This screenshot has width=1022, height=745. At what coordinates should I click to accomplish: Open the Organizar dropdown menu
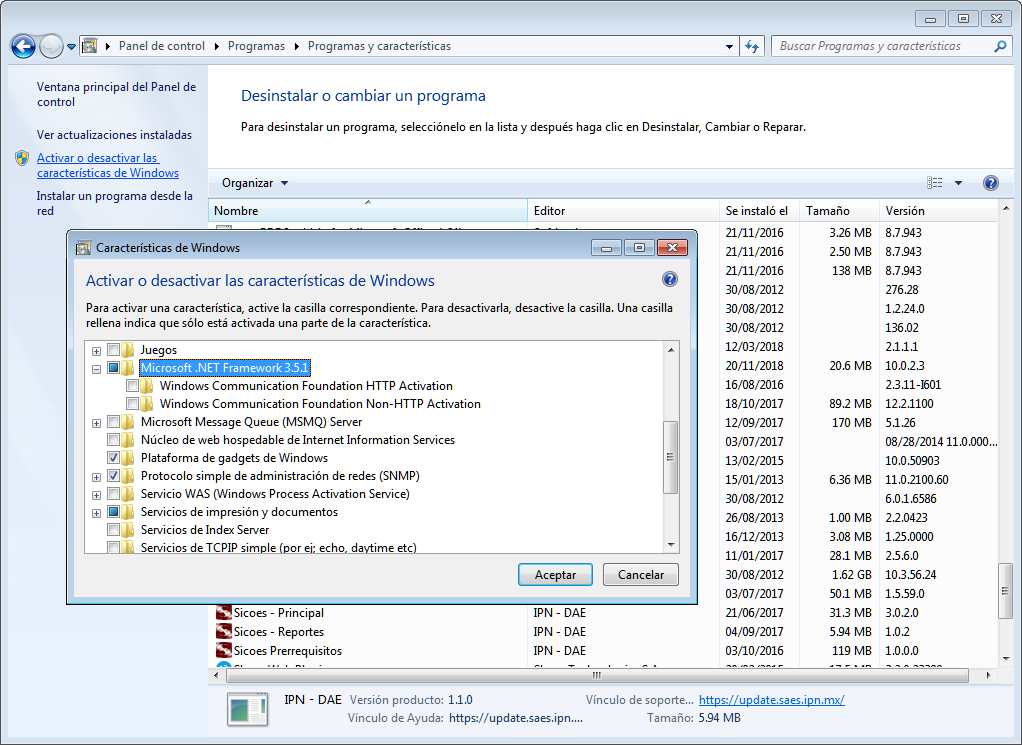(255, 183)
